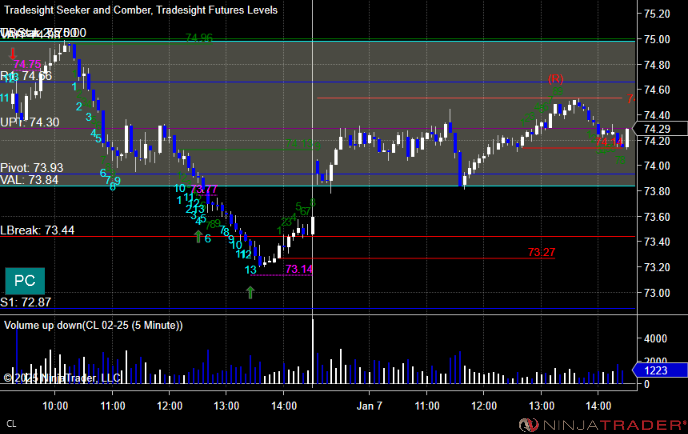
Task: Click the magenta 73.14 price label
Action: pos(299,269)
